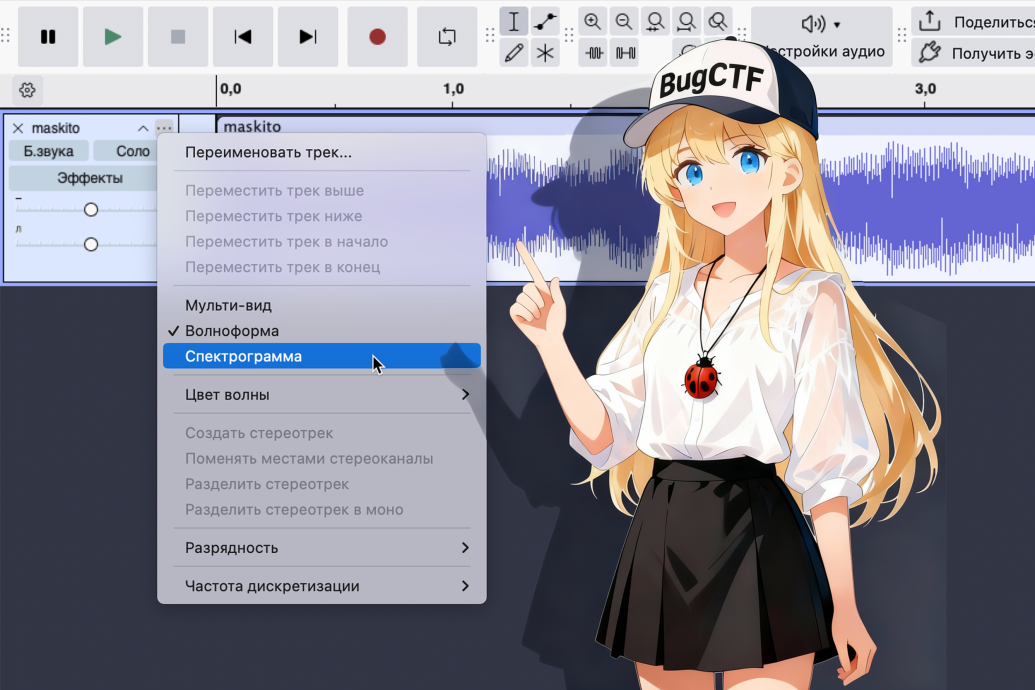Open the Эффекты panel for the track
This screenshot has width=1035, height=690.
click(x=89, y=178)
